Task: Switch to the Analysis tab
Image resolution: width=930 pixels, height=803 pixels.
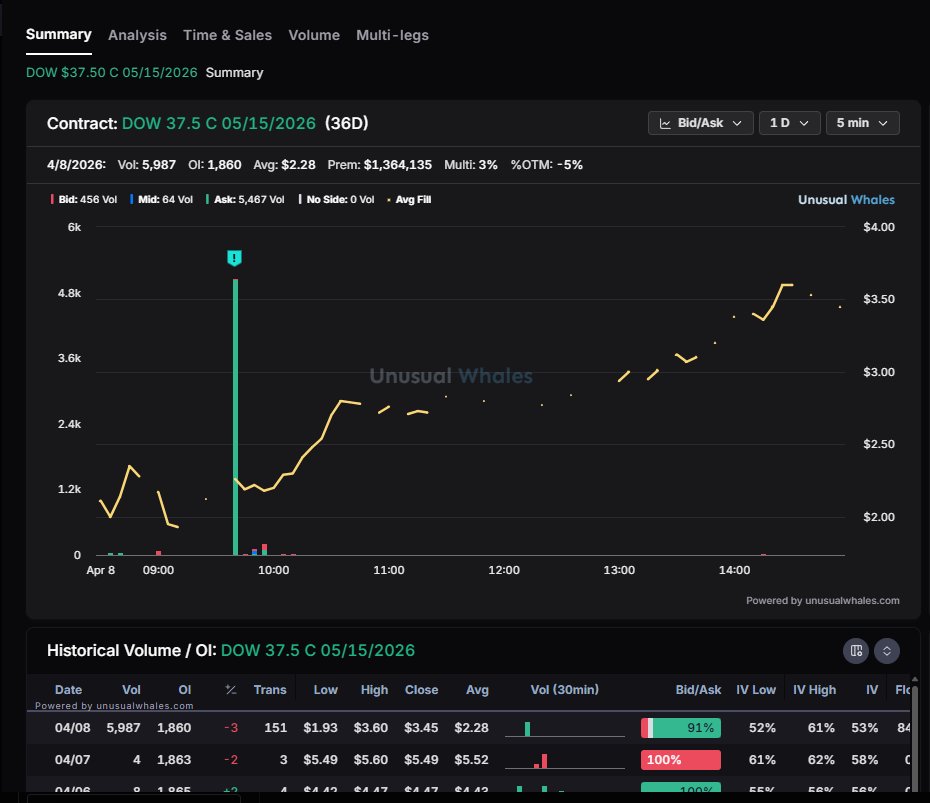Action: 137,35
